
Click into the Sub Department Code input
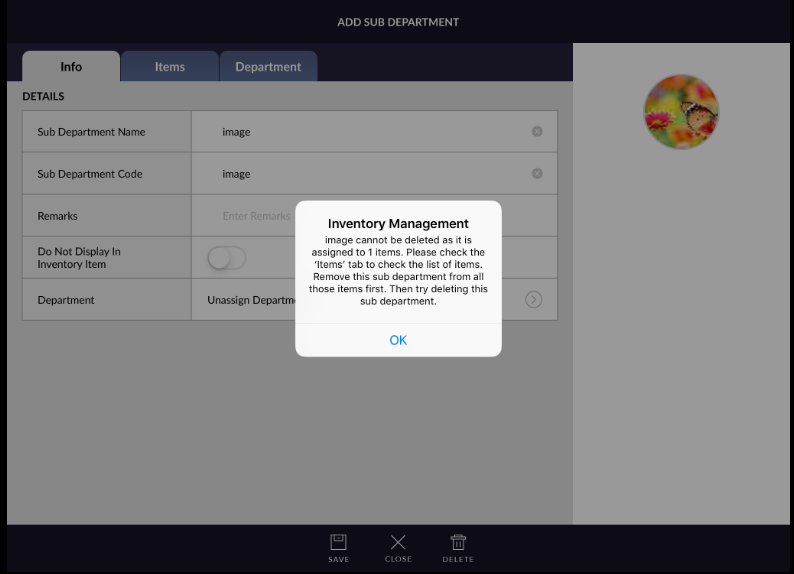point(370,174)
